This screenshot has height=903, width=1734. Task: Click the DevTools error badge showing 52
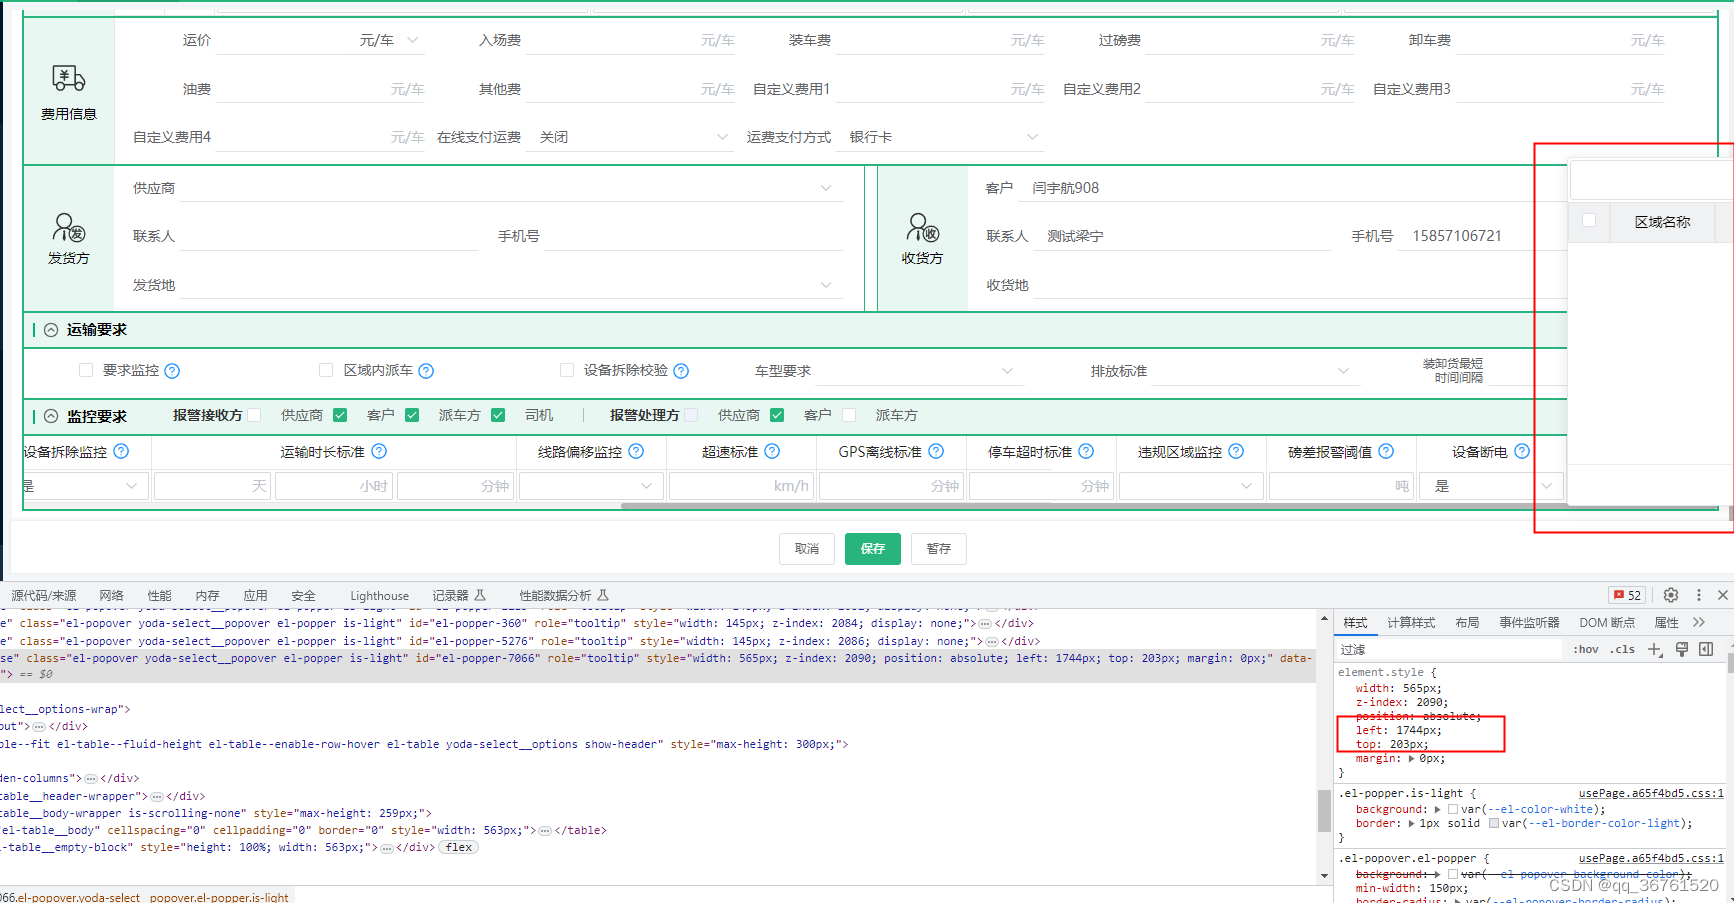tap(1626, 595)
